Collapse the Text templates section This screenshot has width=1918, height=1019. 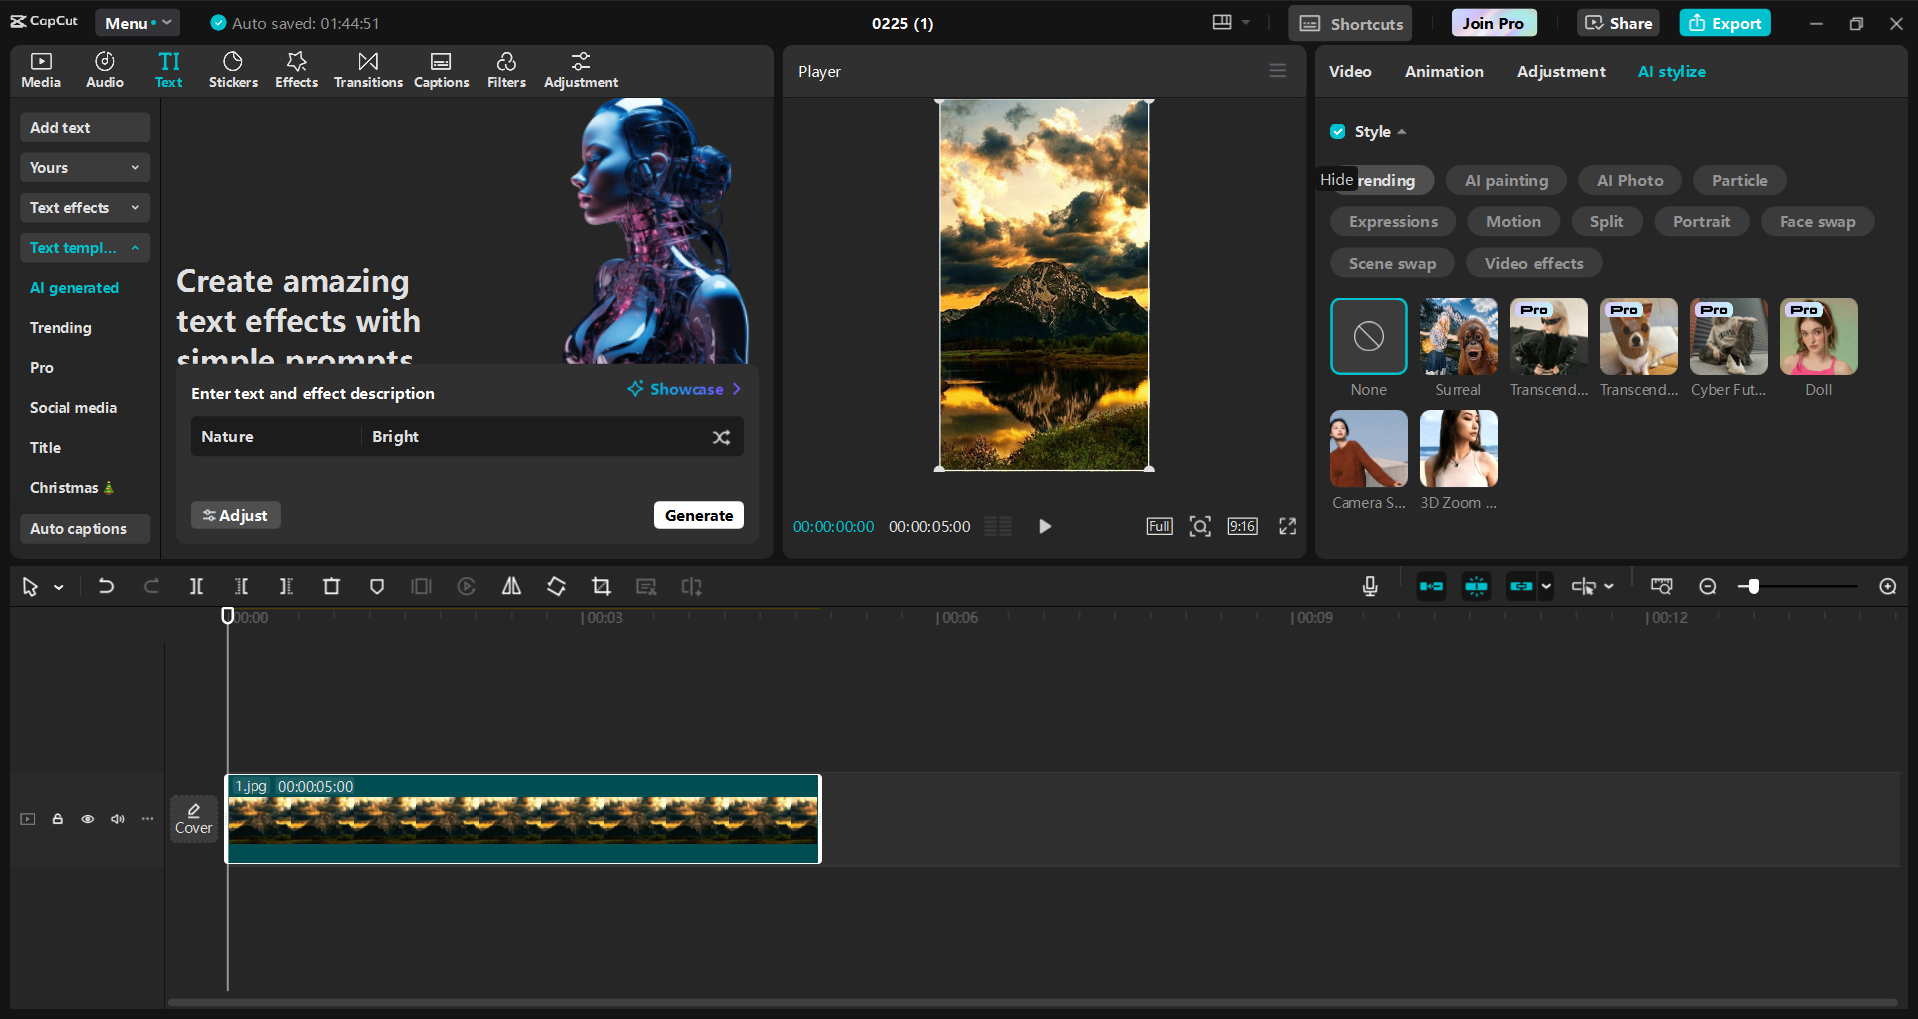coord(135,247)
